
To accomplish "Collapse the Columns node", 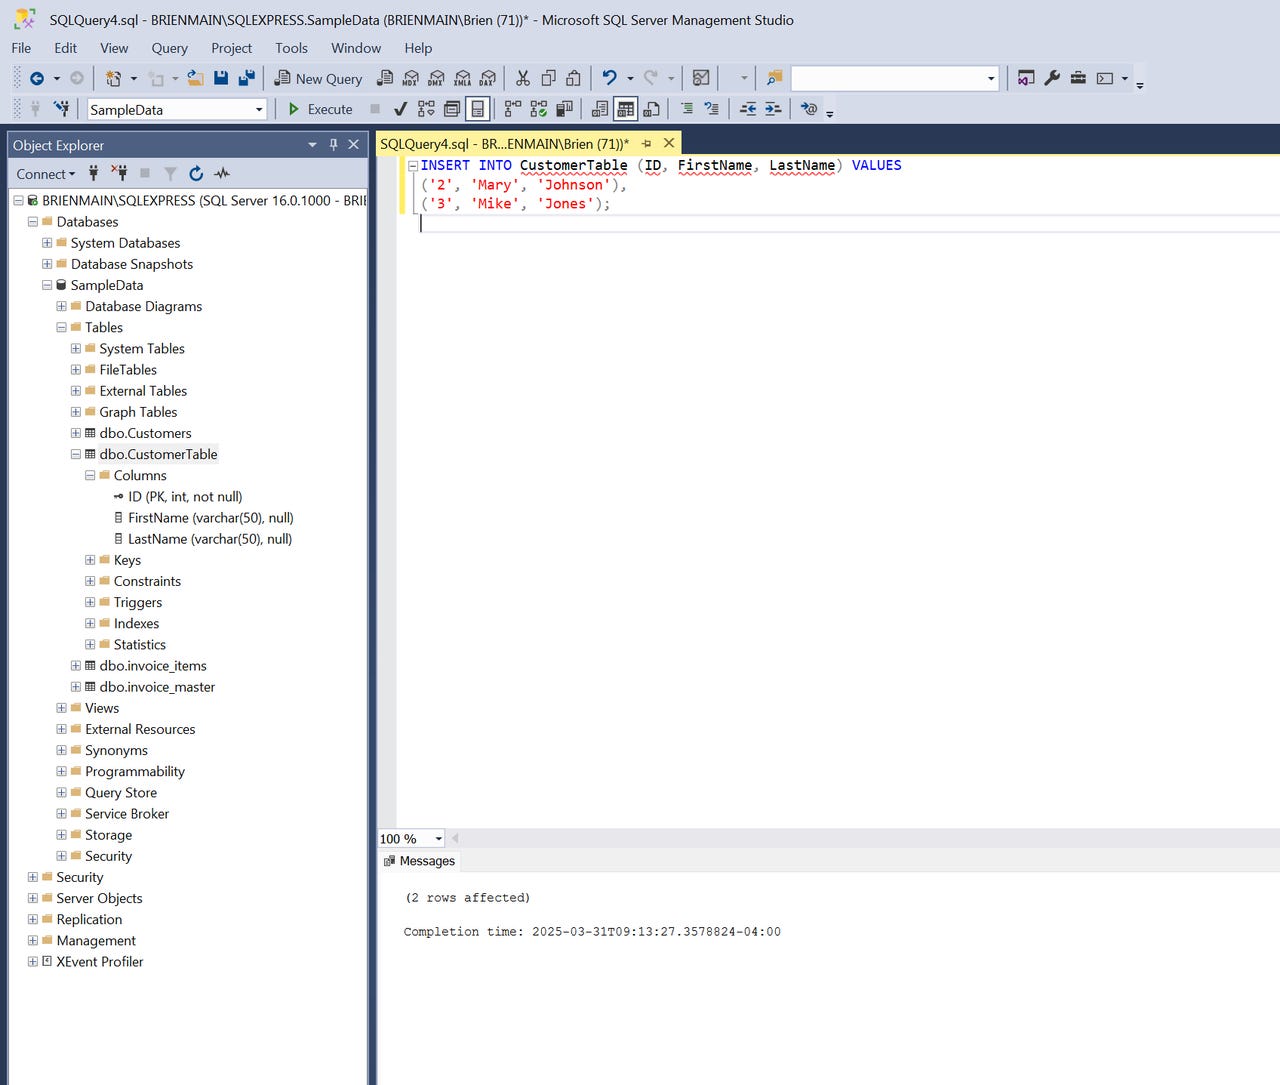I will coord(90,475).
